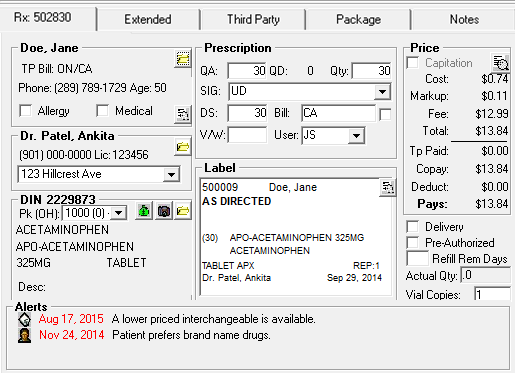The width and height of the screenshot is (515, 373).
Task: Click Dr. Patel, Ankita heading
Action: click(x=67, y=136)
